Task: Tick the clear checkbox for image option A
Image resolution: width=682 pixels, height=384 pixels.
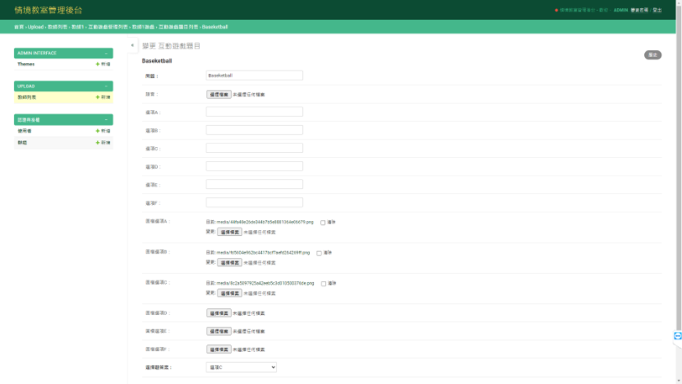Action: pyautogui.click(x=323, y=222)
